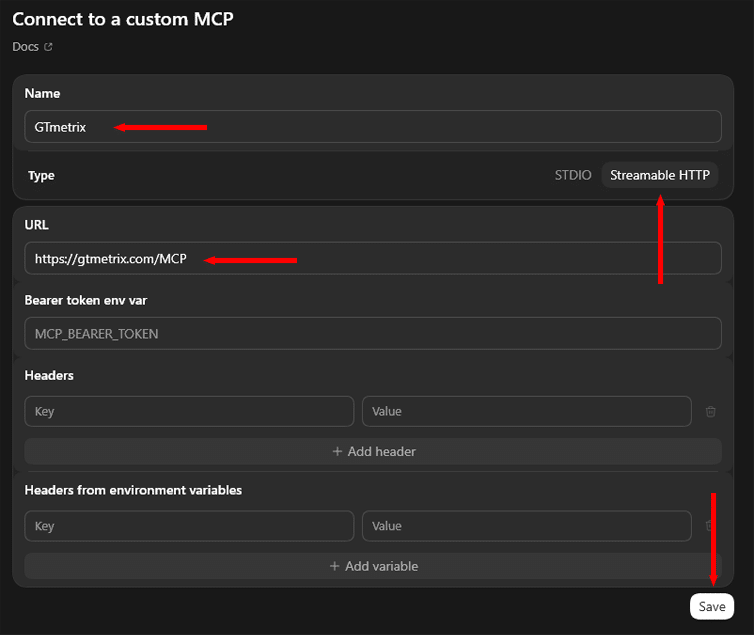Add variable button
Viewport: 754px width, 635px height.
pyautogui.click(x=373, y=566)
